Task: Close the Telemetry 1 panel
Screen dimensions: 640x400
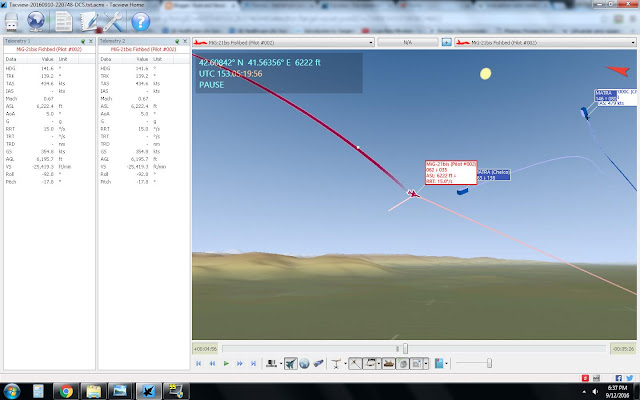Action: (x=91, y=41)
